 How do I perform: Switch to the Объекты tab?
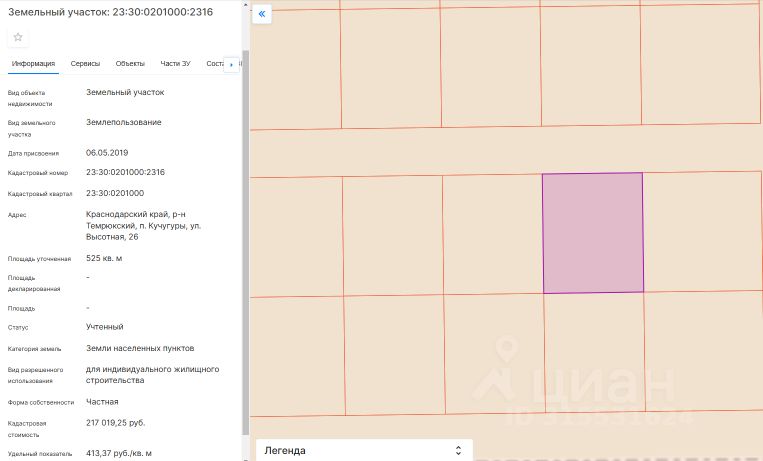[130, 64]
